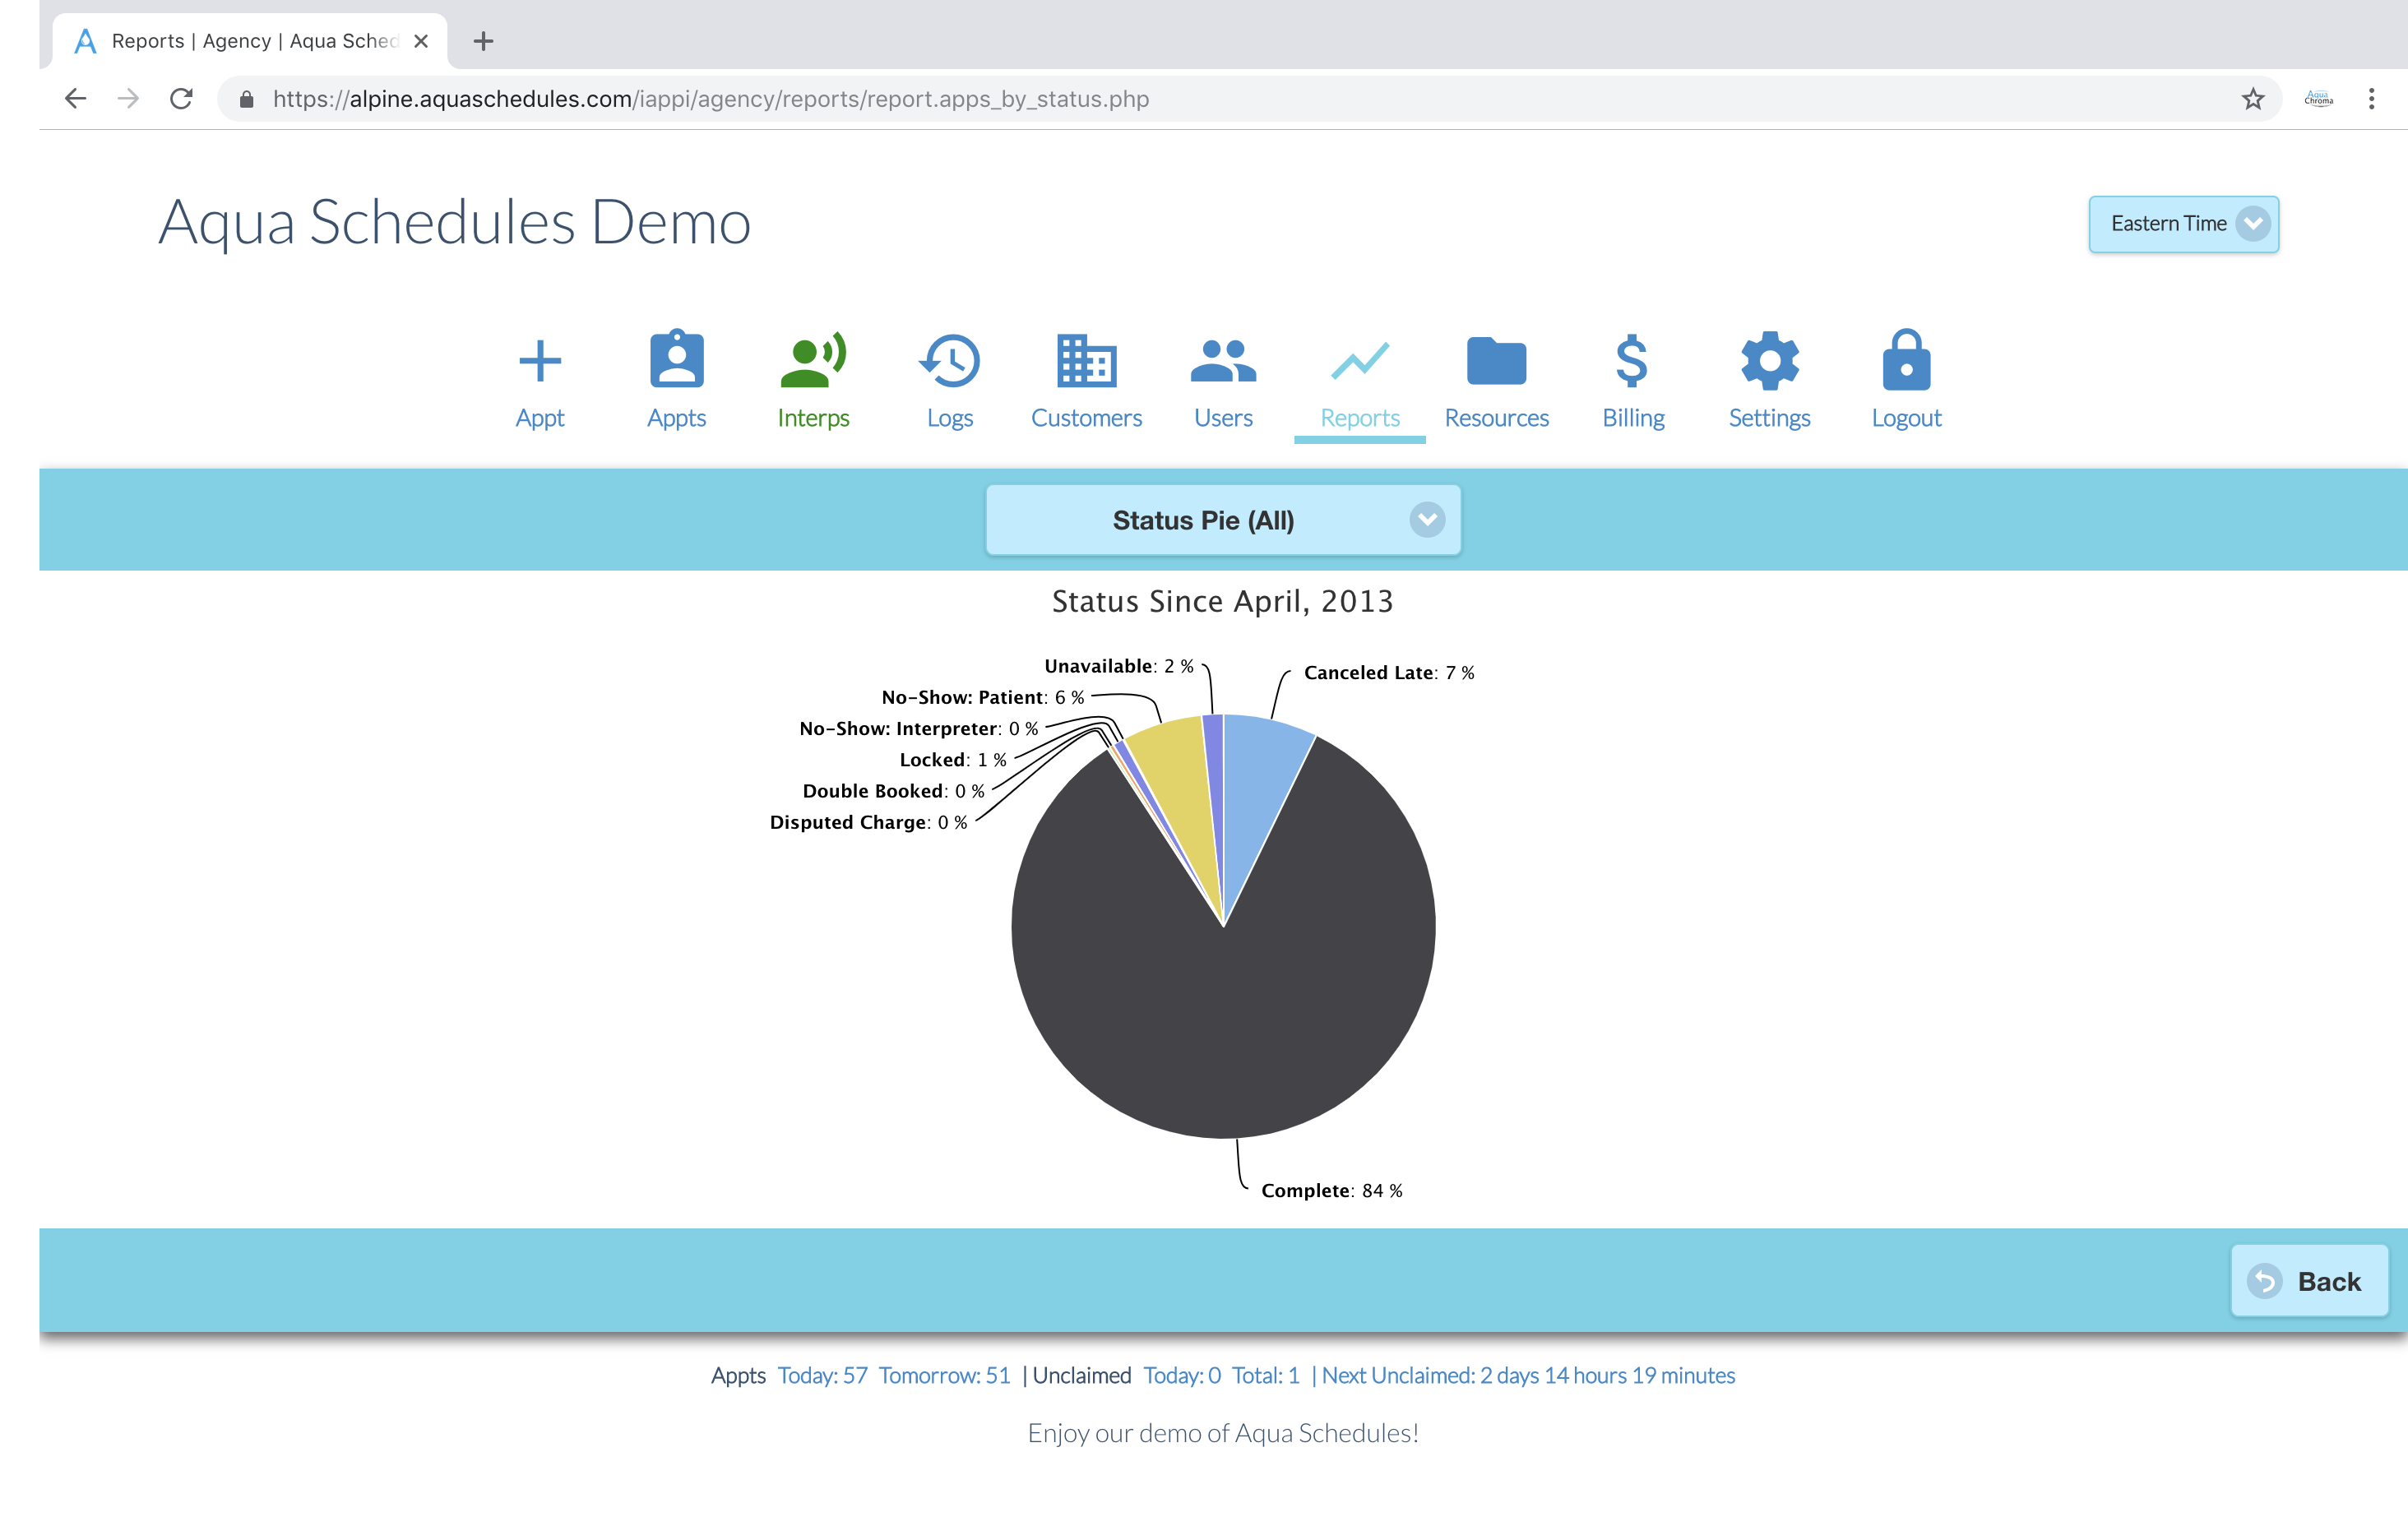Click the Complete: 84 % label
Image resolution: width=2408 pixels, height=1526 pixels.
coord(1331,1190)
